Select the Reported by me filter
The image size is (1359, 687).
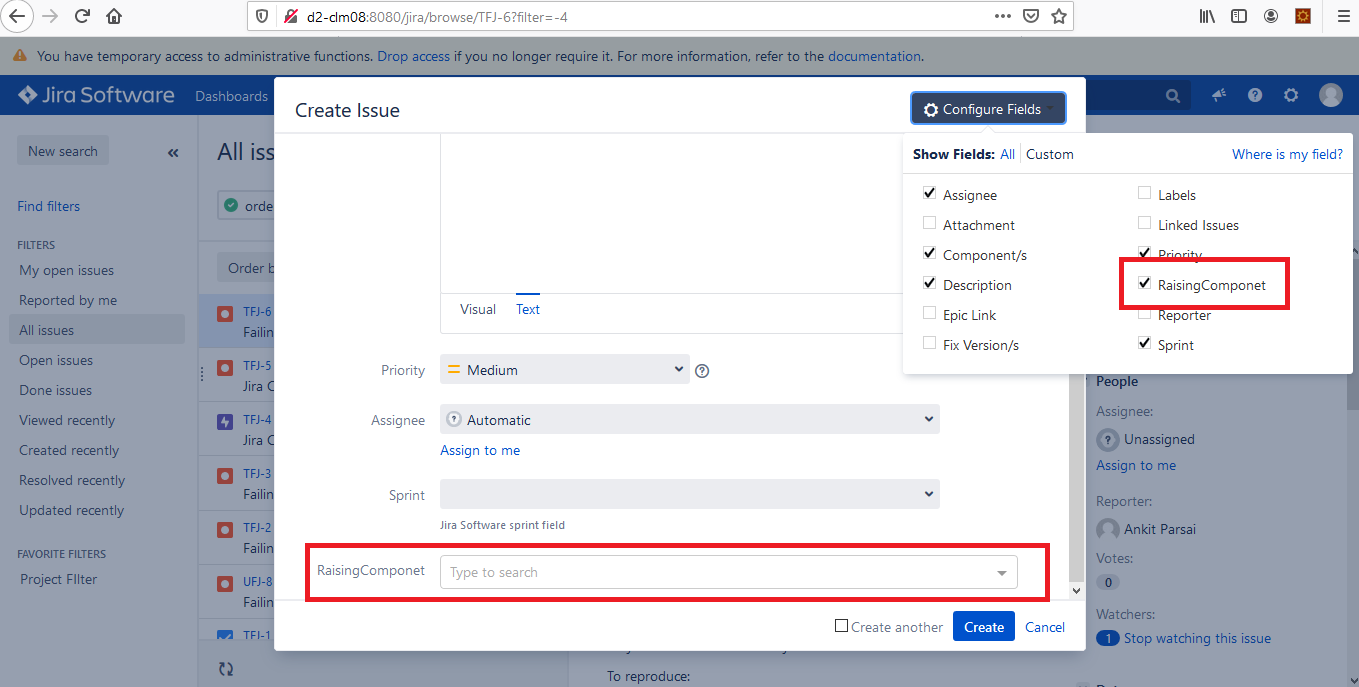click(x=68, y=301)
